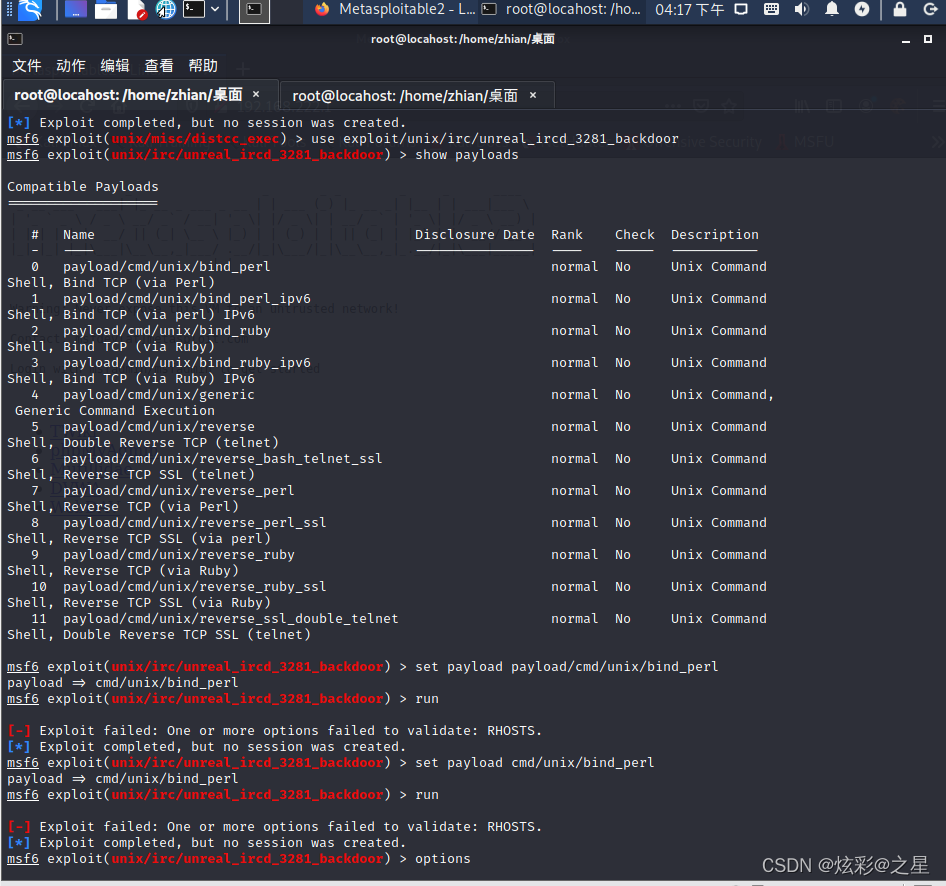Open power manager lightning icon
The height and width of the screenshot is (886, 946).
(x=862, y=9)
